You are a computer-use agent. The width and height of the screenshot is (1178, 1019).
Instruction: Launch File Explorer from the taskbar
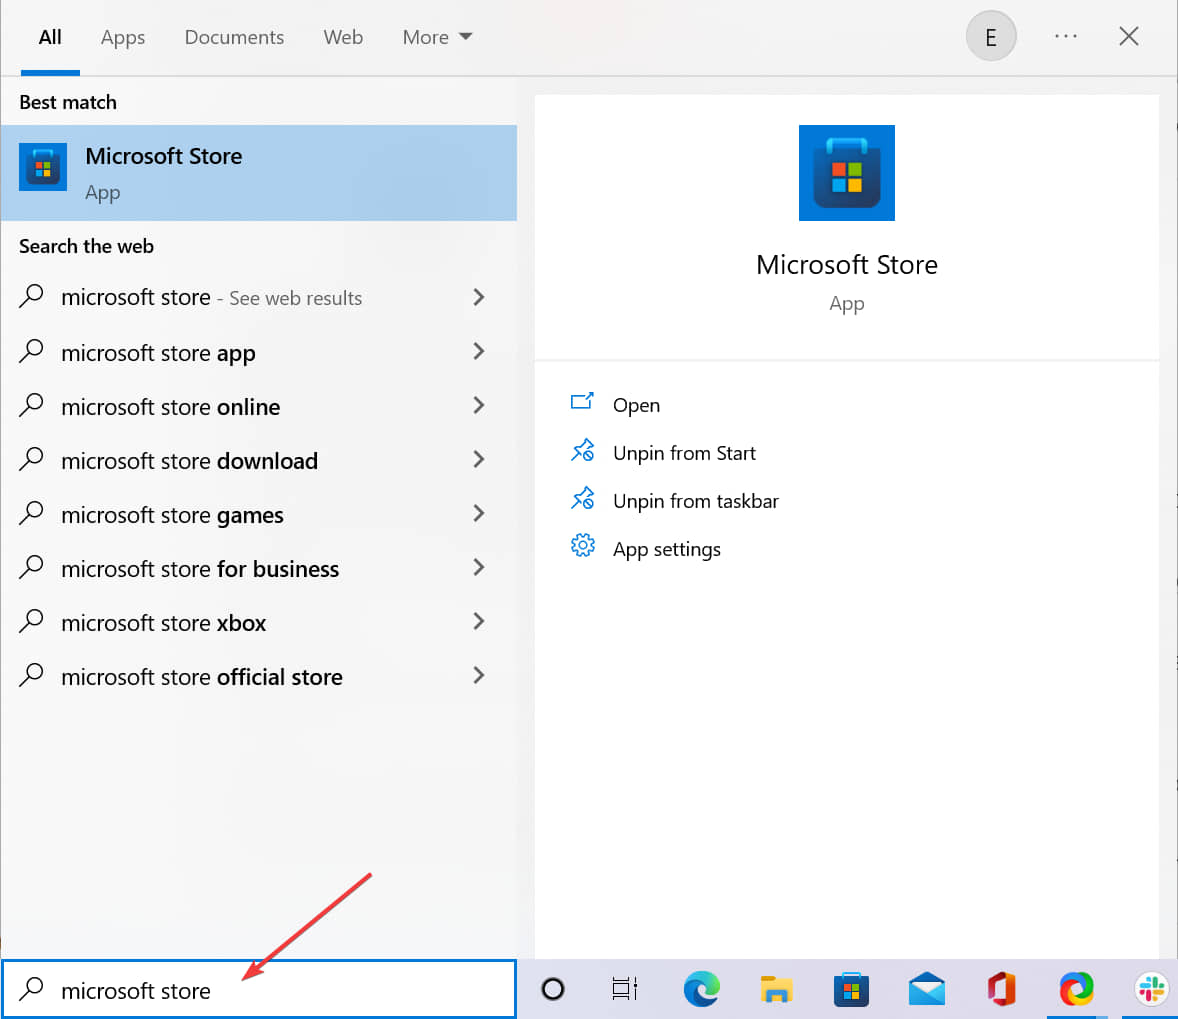click(777, 990)
